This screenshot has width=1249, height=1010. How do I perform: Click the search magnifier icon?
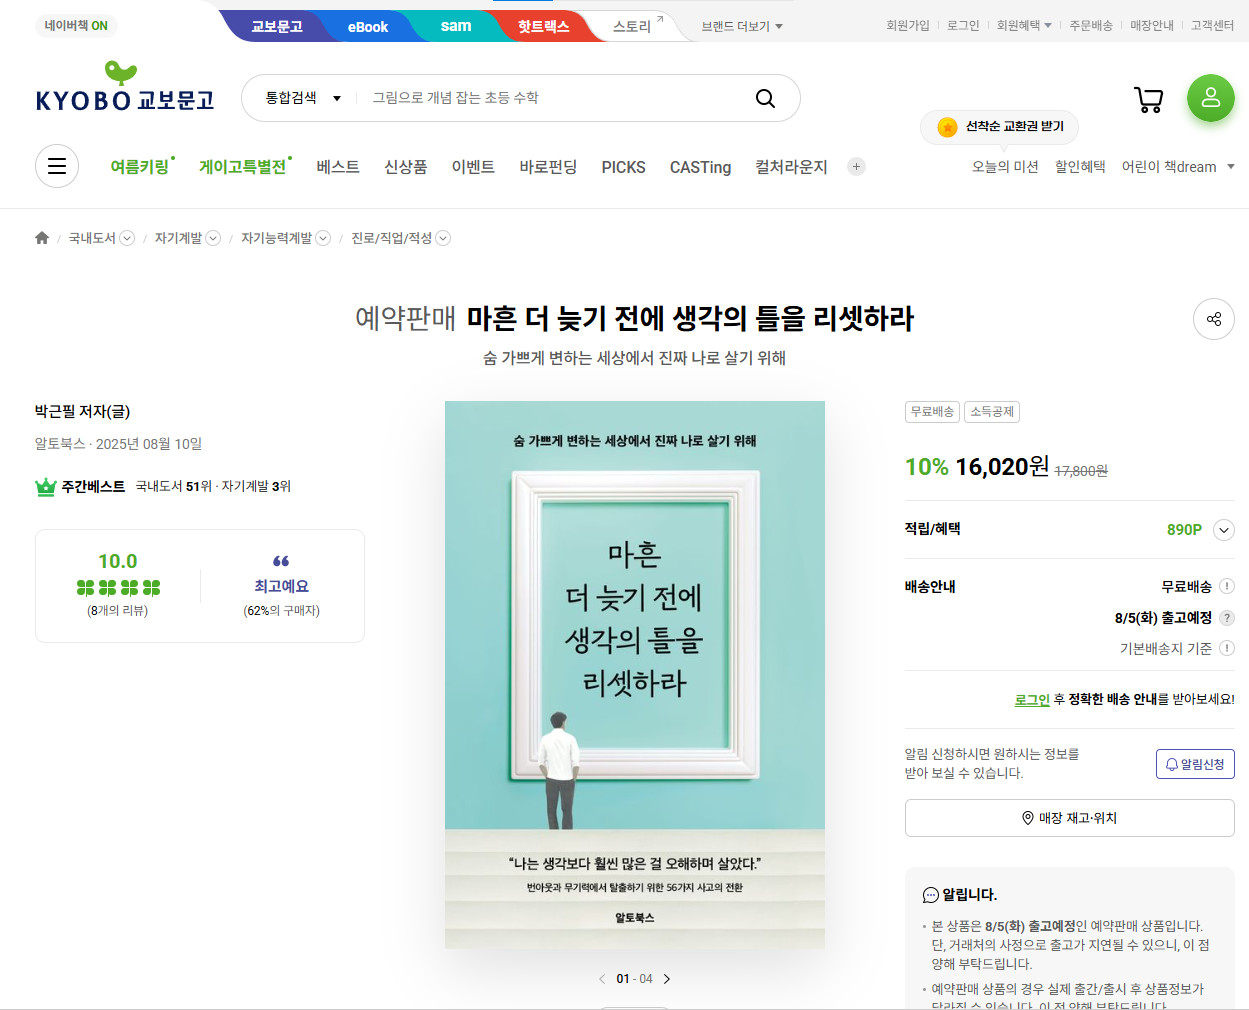click(x=765, y=98)
